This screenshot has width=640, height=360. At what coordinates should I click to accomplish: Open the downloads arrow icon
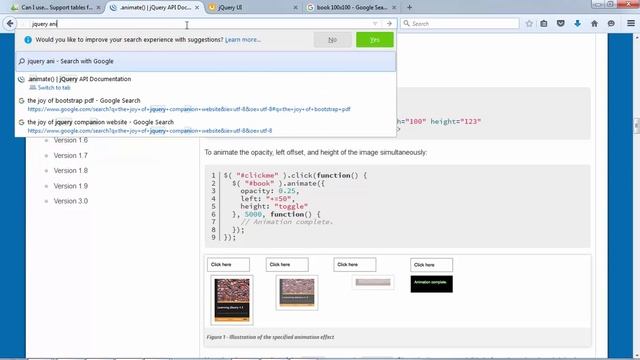pyautogui.click(x=578, y=24)
